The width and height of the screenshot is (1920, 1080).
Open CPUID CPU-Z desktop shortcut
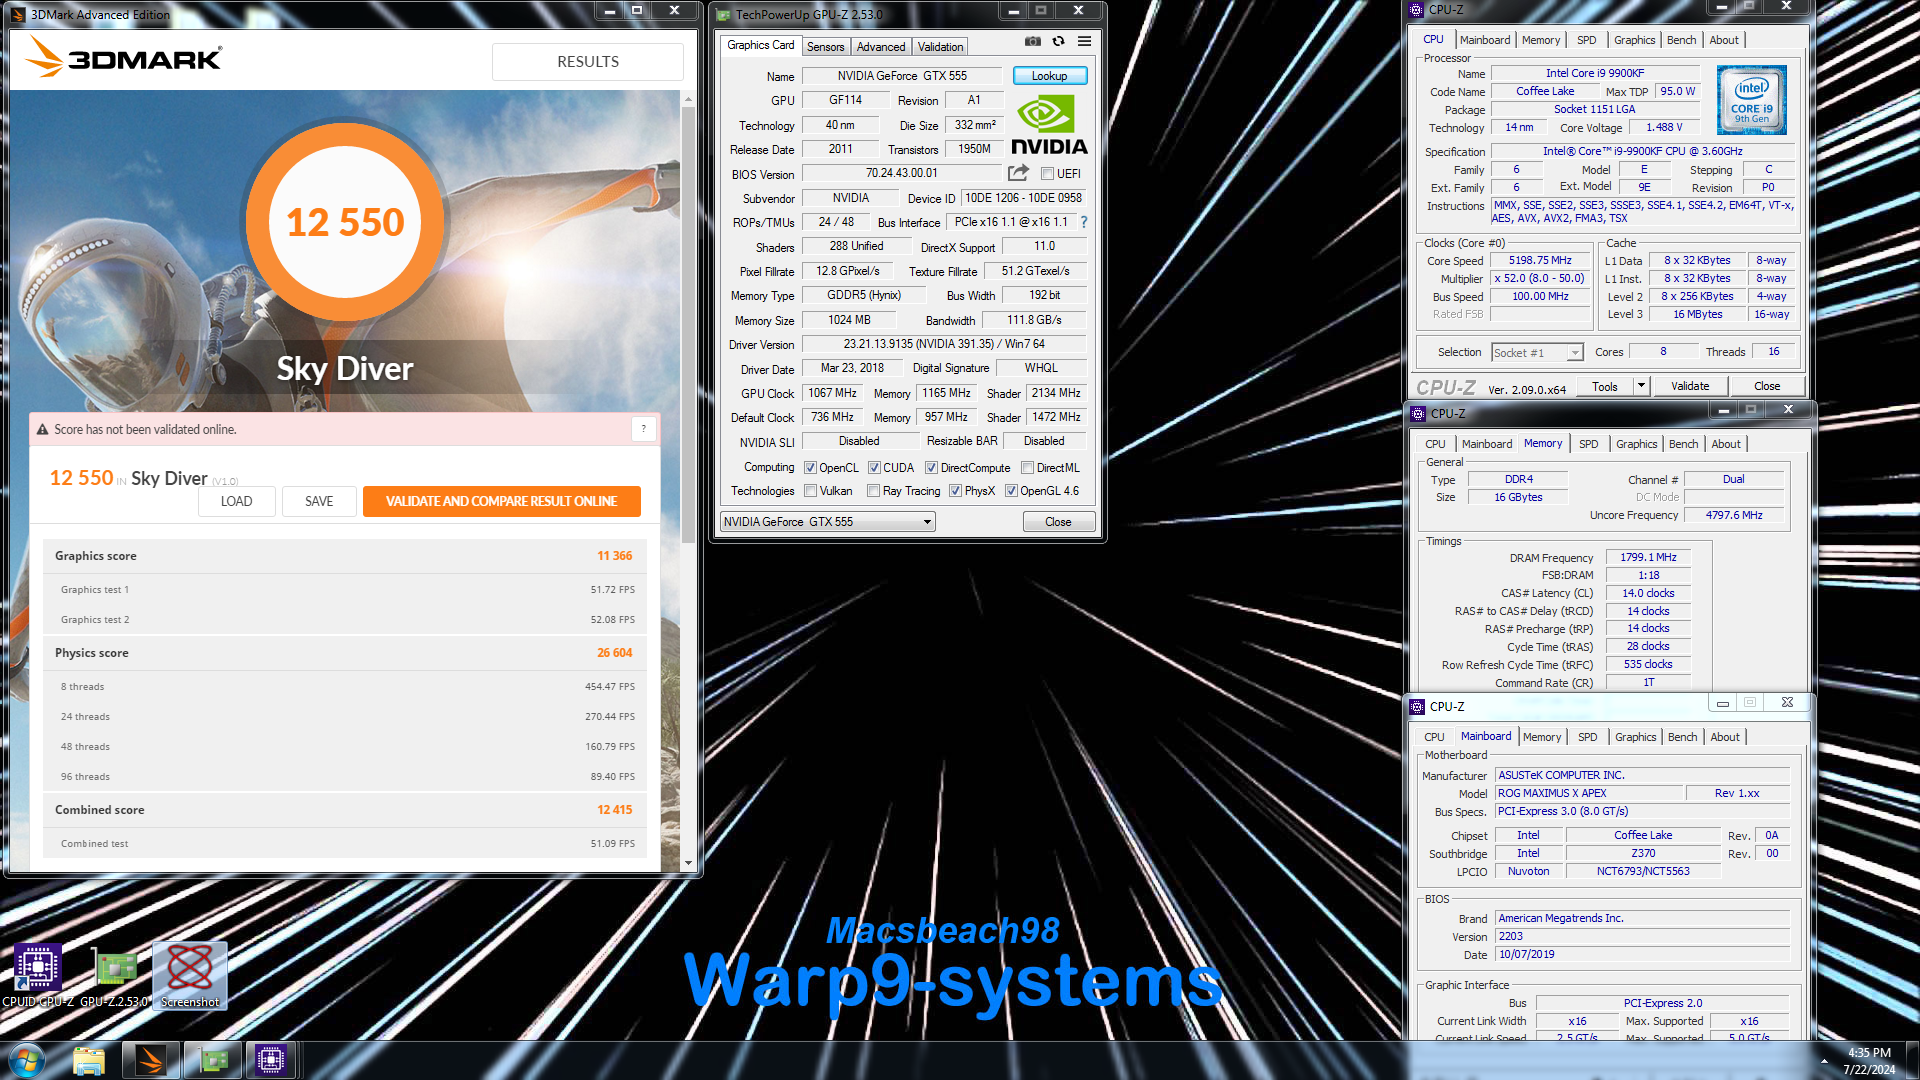[38, 976]
